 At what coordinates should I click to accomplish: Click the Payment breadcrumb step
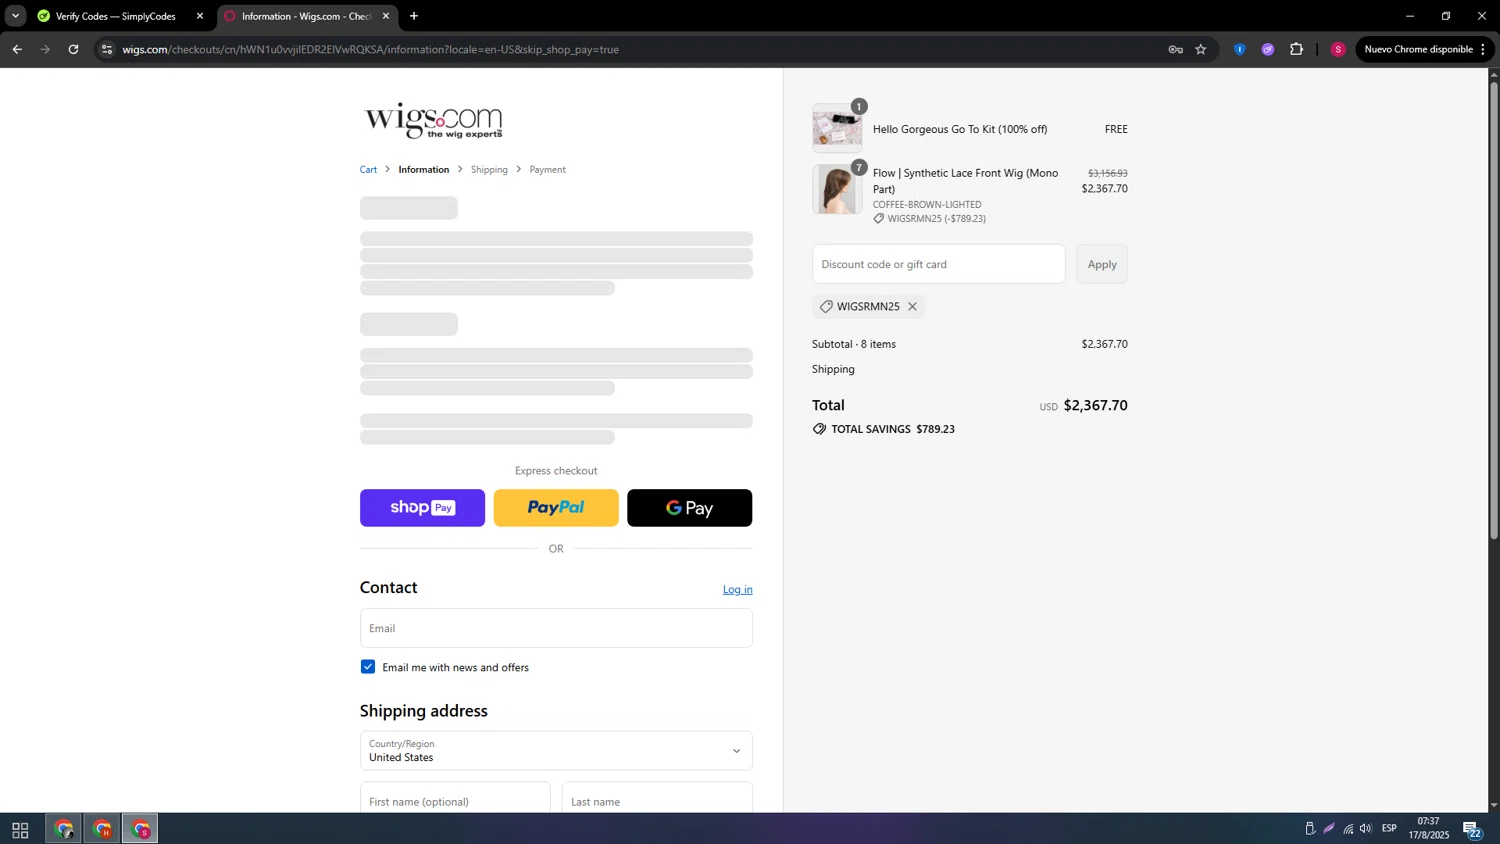point(547,170)
